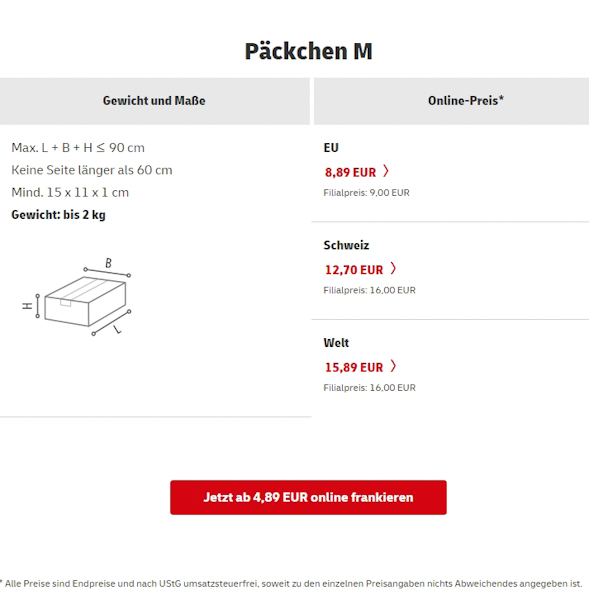Select the Gewicht und Maße column header
This screenshot has height=600, width=589.
154,101
